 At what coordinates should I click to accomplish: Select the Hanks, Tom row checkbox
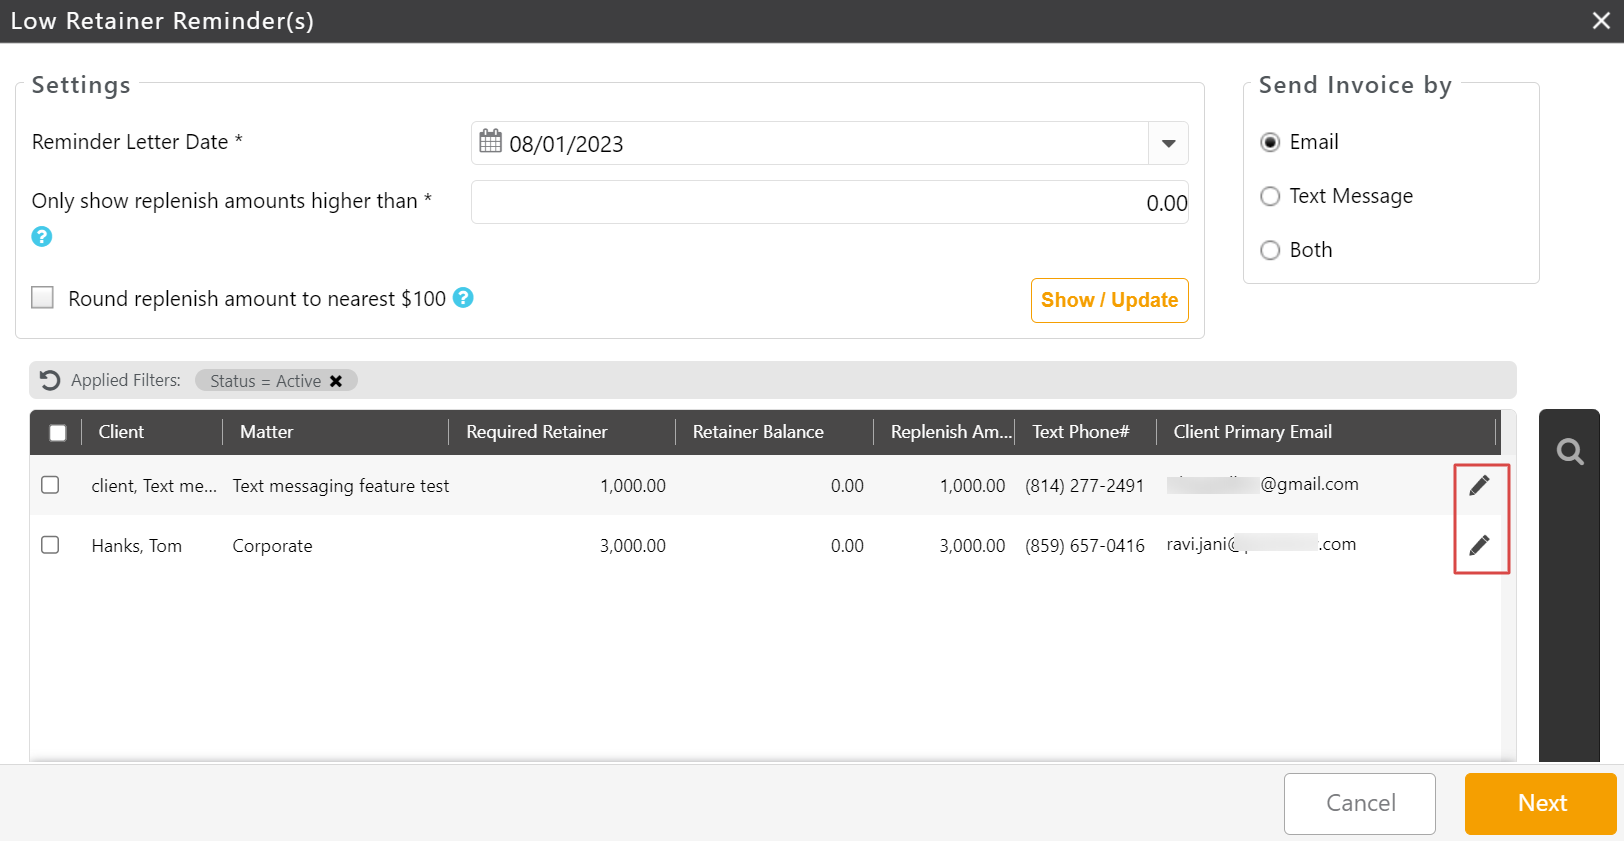(x=50, y=545)
